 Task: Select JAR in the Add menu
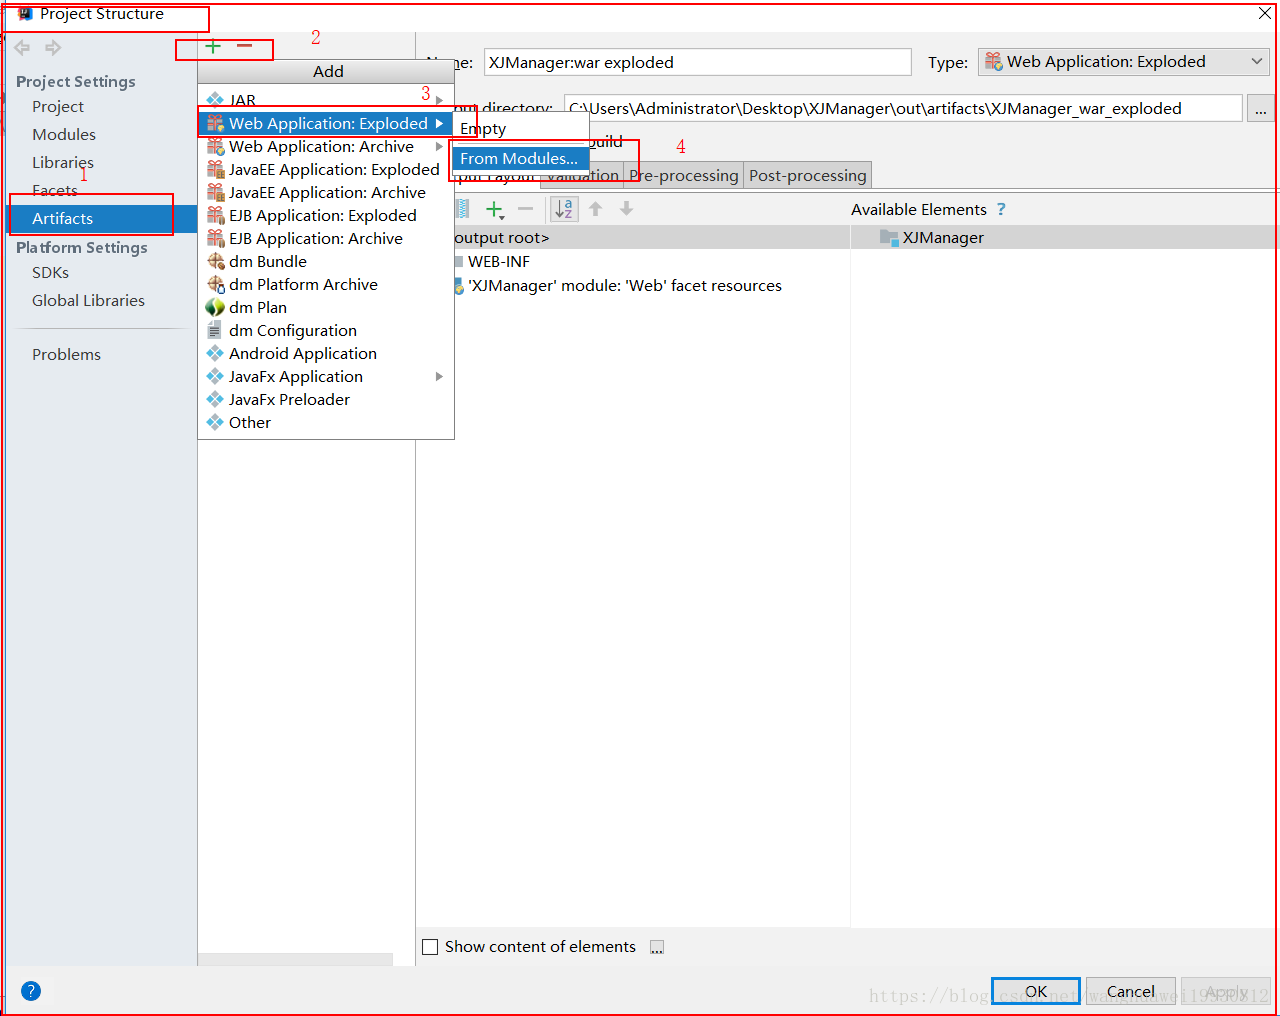[x=326, y=100]
